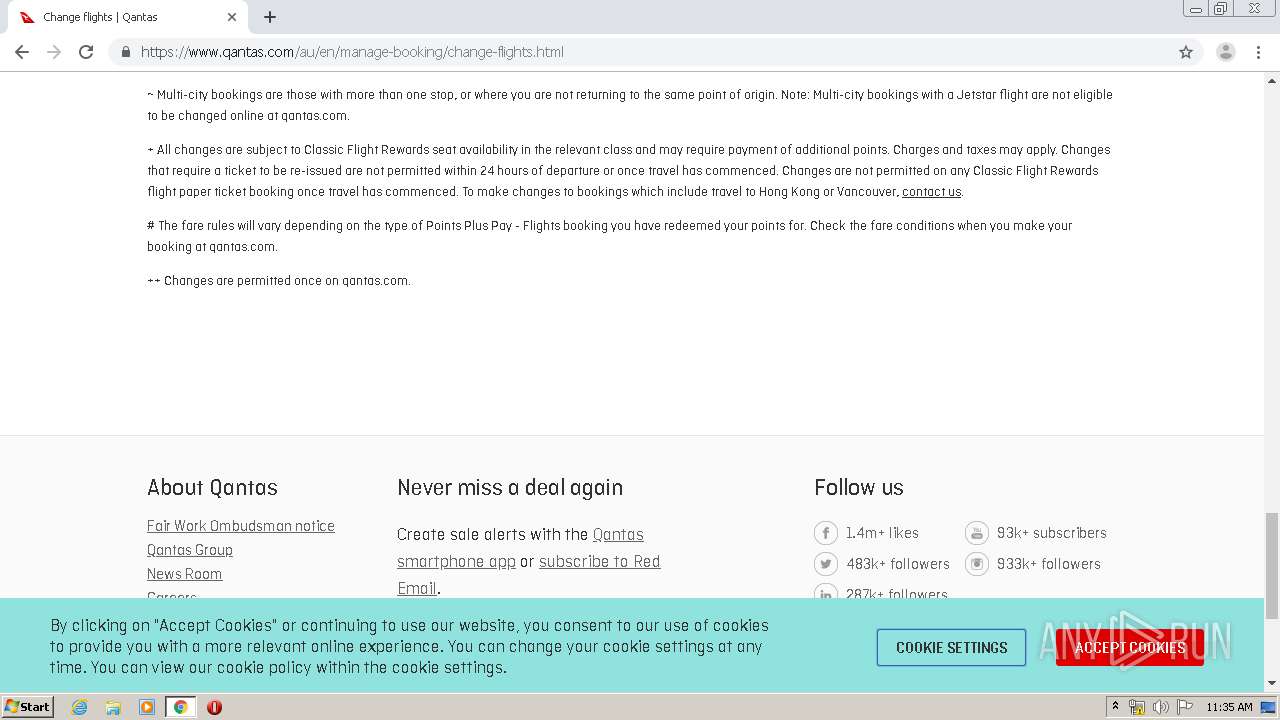Click subscribe to Red Email link
This screenshot has height=720, width=1280.
(x=529, y=575)
